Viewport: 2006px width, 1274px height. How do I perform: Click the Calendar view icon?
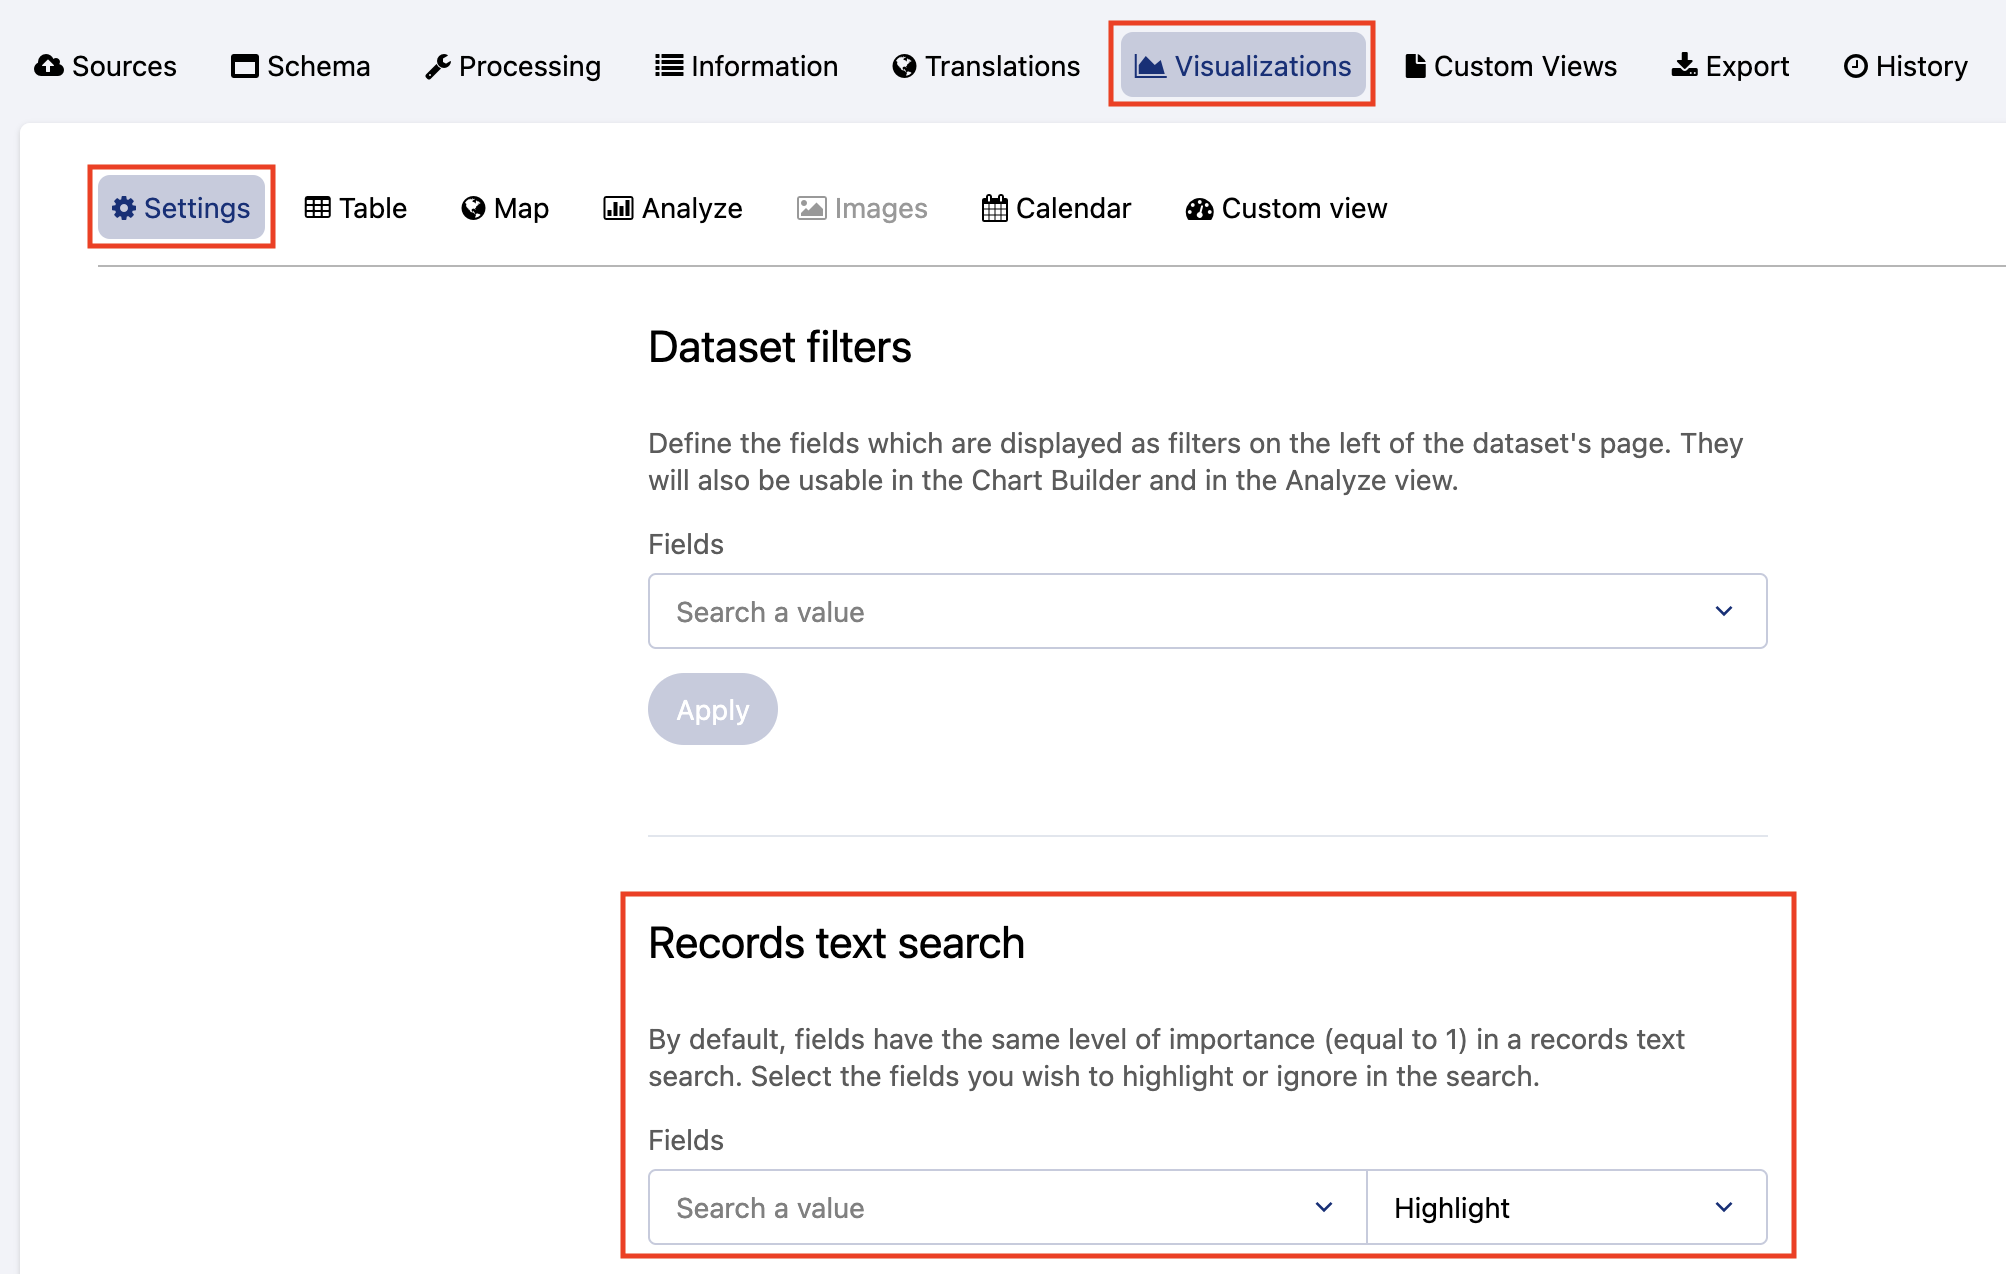click(x=995, y=208)
